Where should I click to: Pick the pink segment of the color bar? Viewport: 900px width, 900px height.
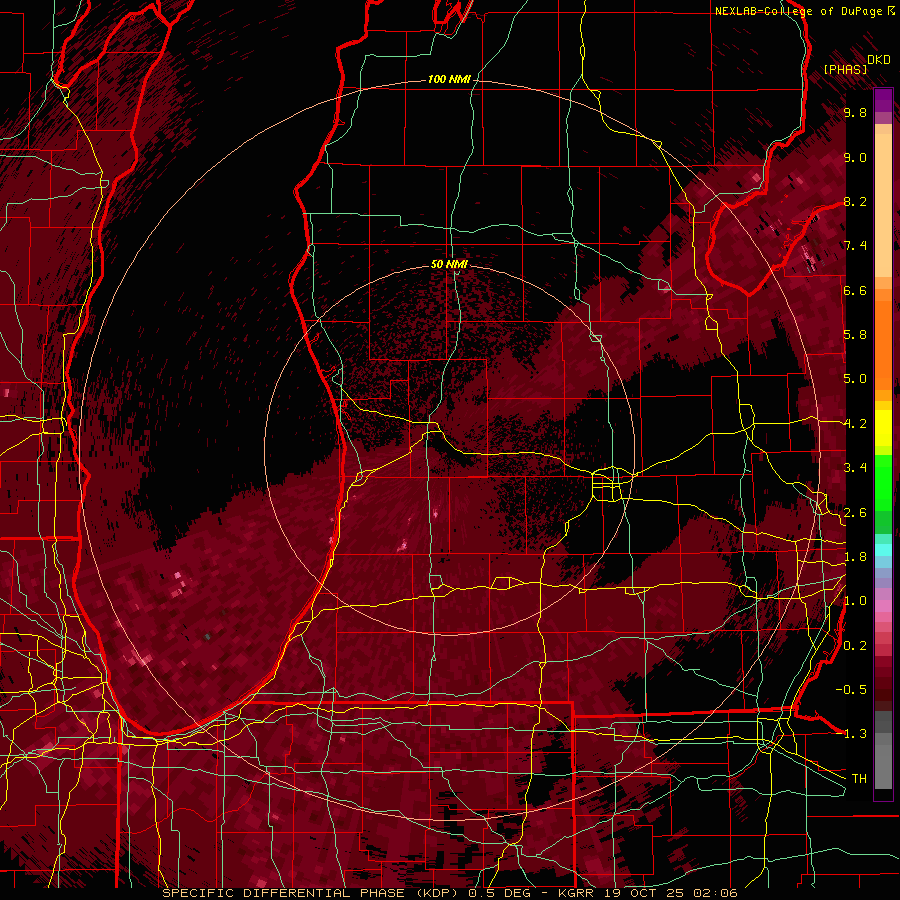click(x=883, y=606)
